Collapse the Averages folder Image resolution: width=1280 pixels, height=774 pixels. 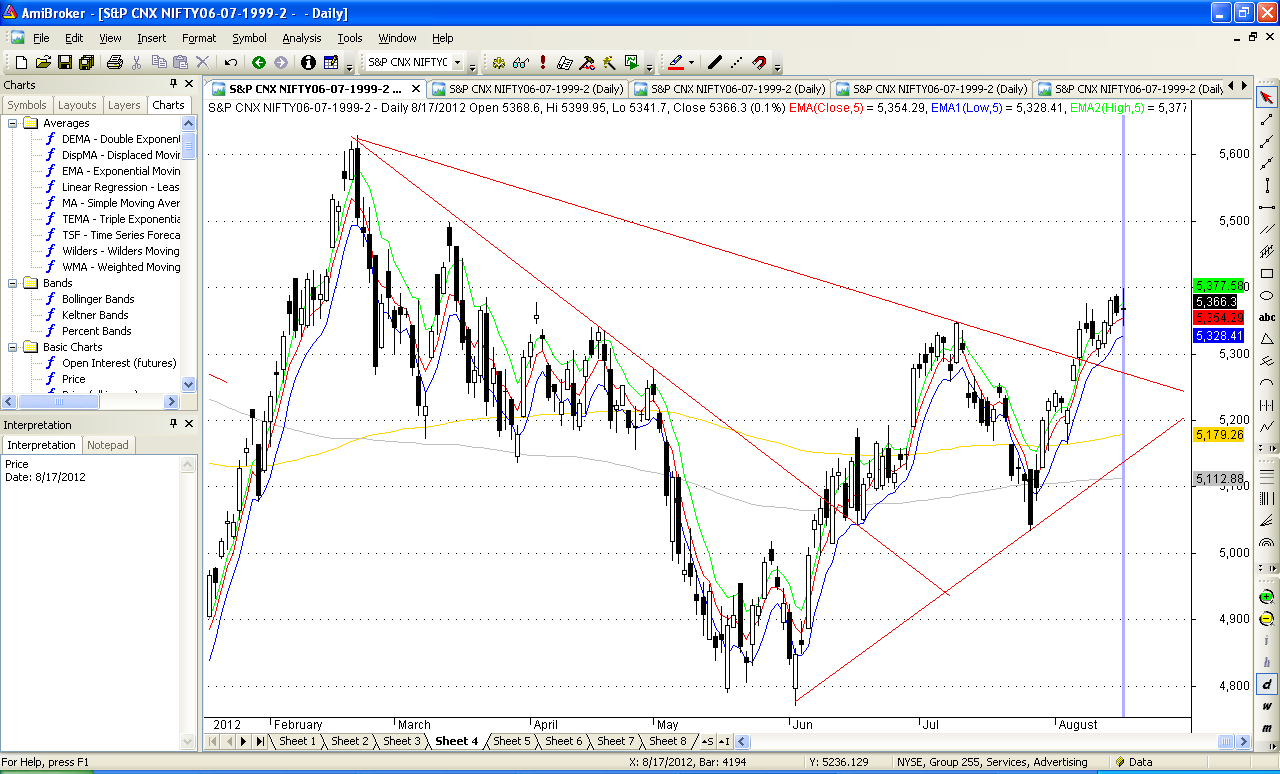pos(13,123)
